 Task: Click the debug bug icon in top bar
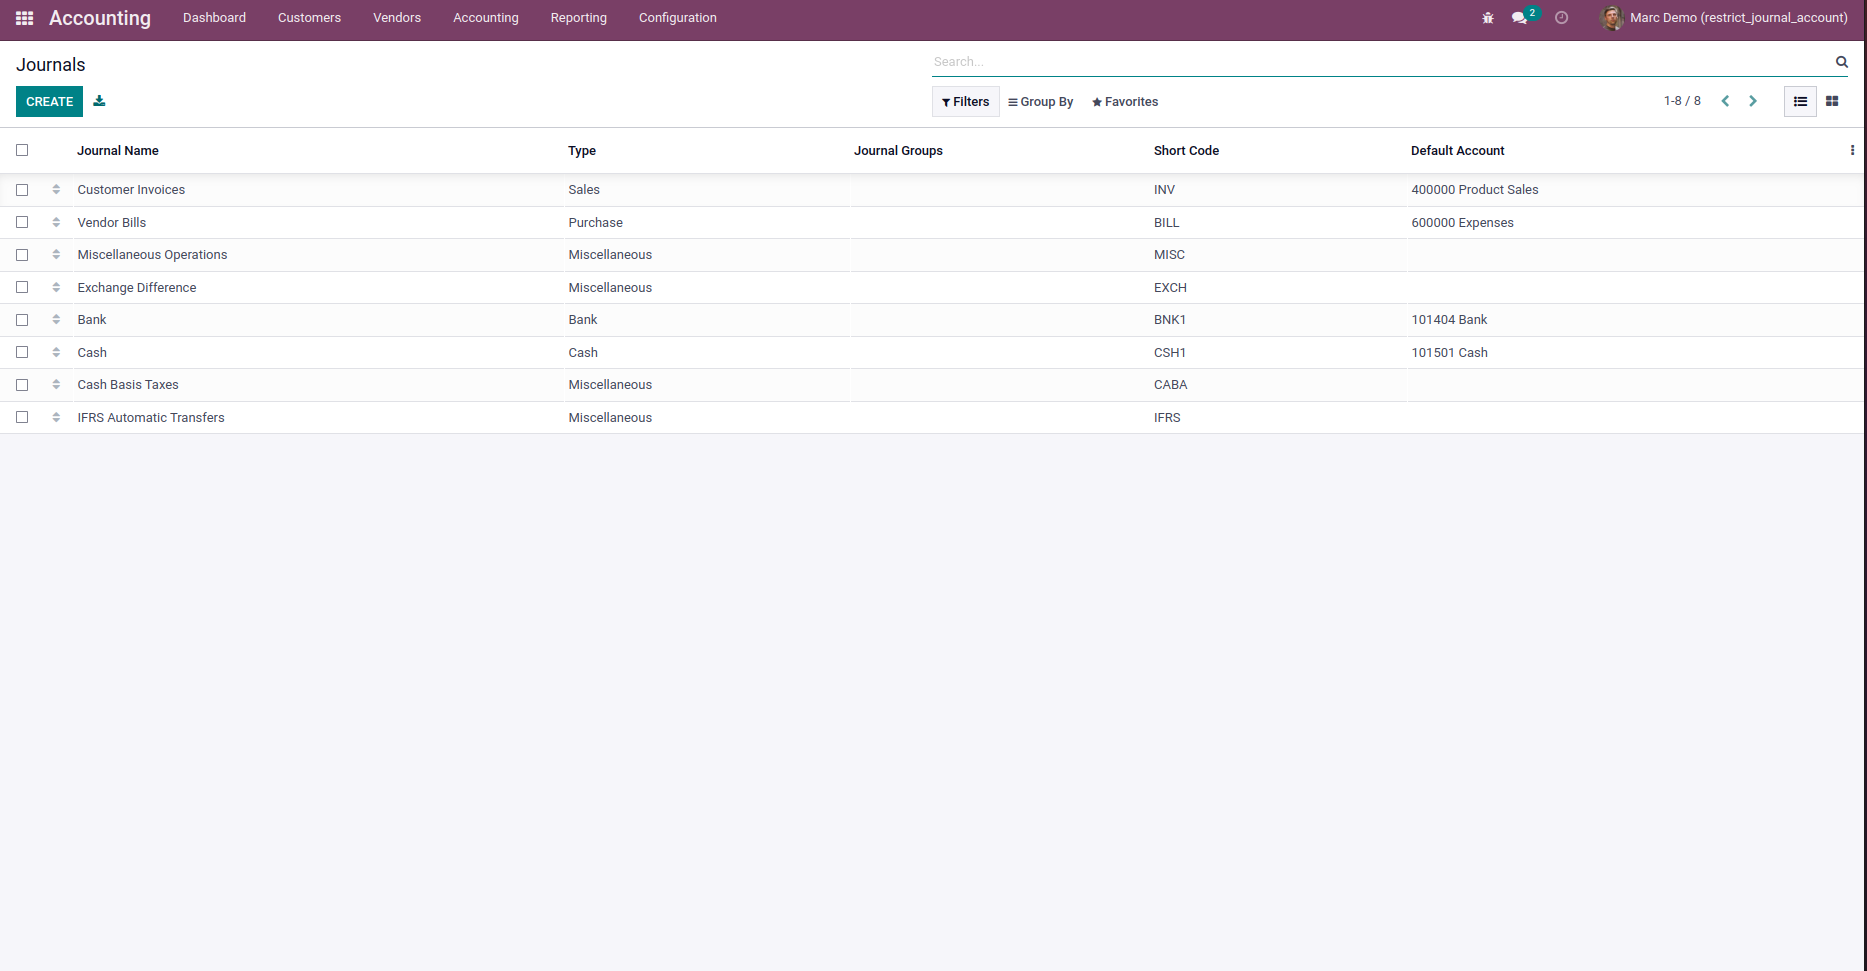pos(1488,18)
